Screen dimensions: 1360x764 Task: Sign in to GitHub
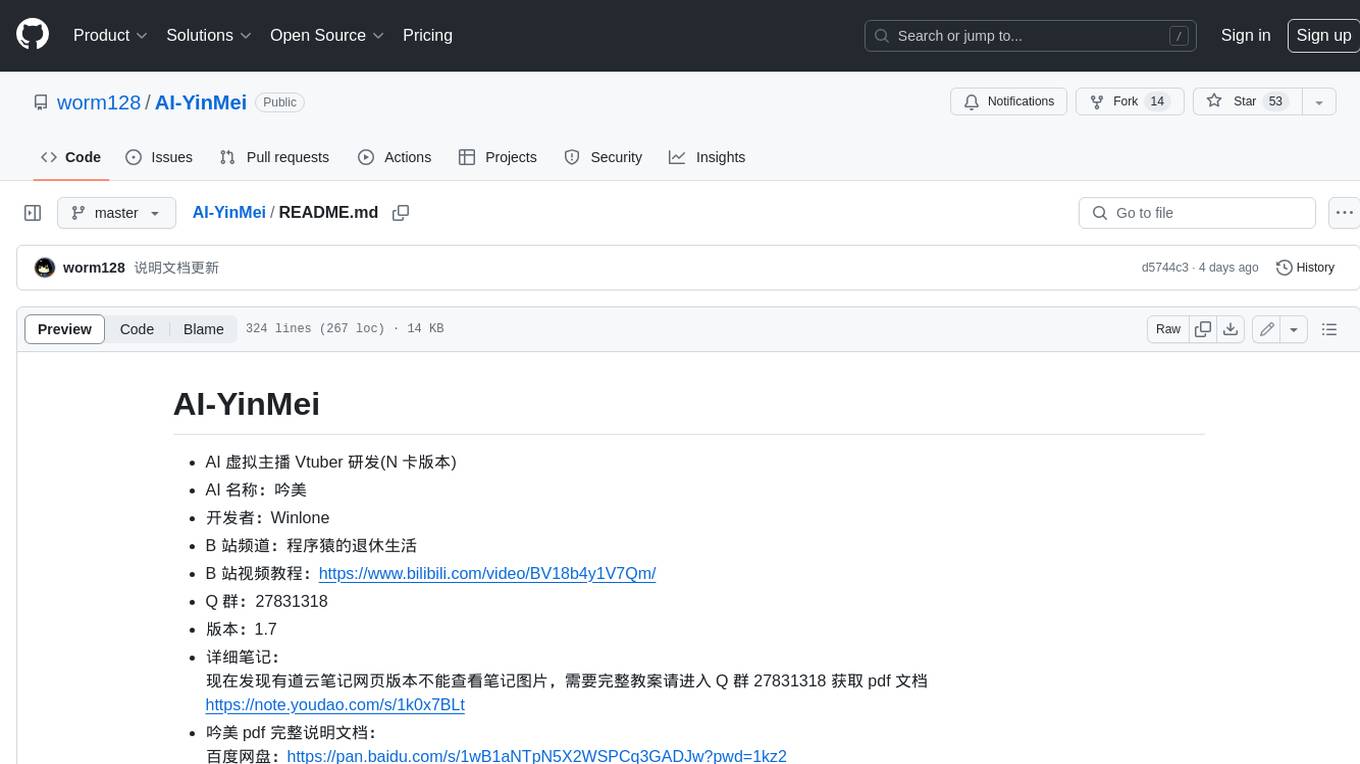(1245, 35)
